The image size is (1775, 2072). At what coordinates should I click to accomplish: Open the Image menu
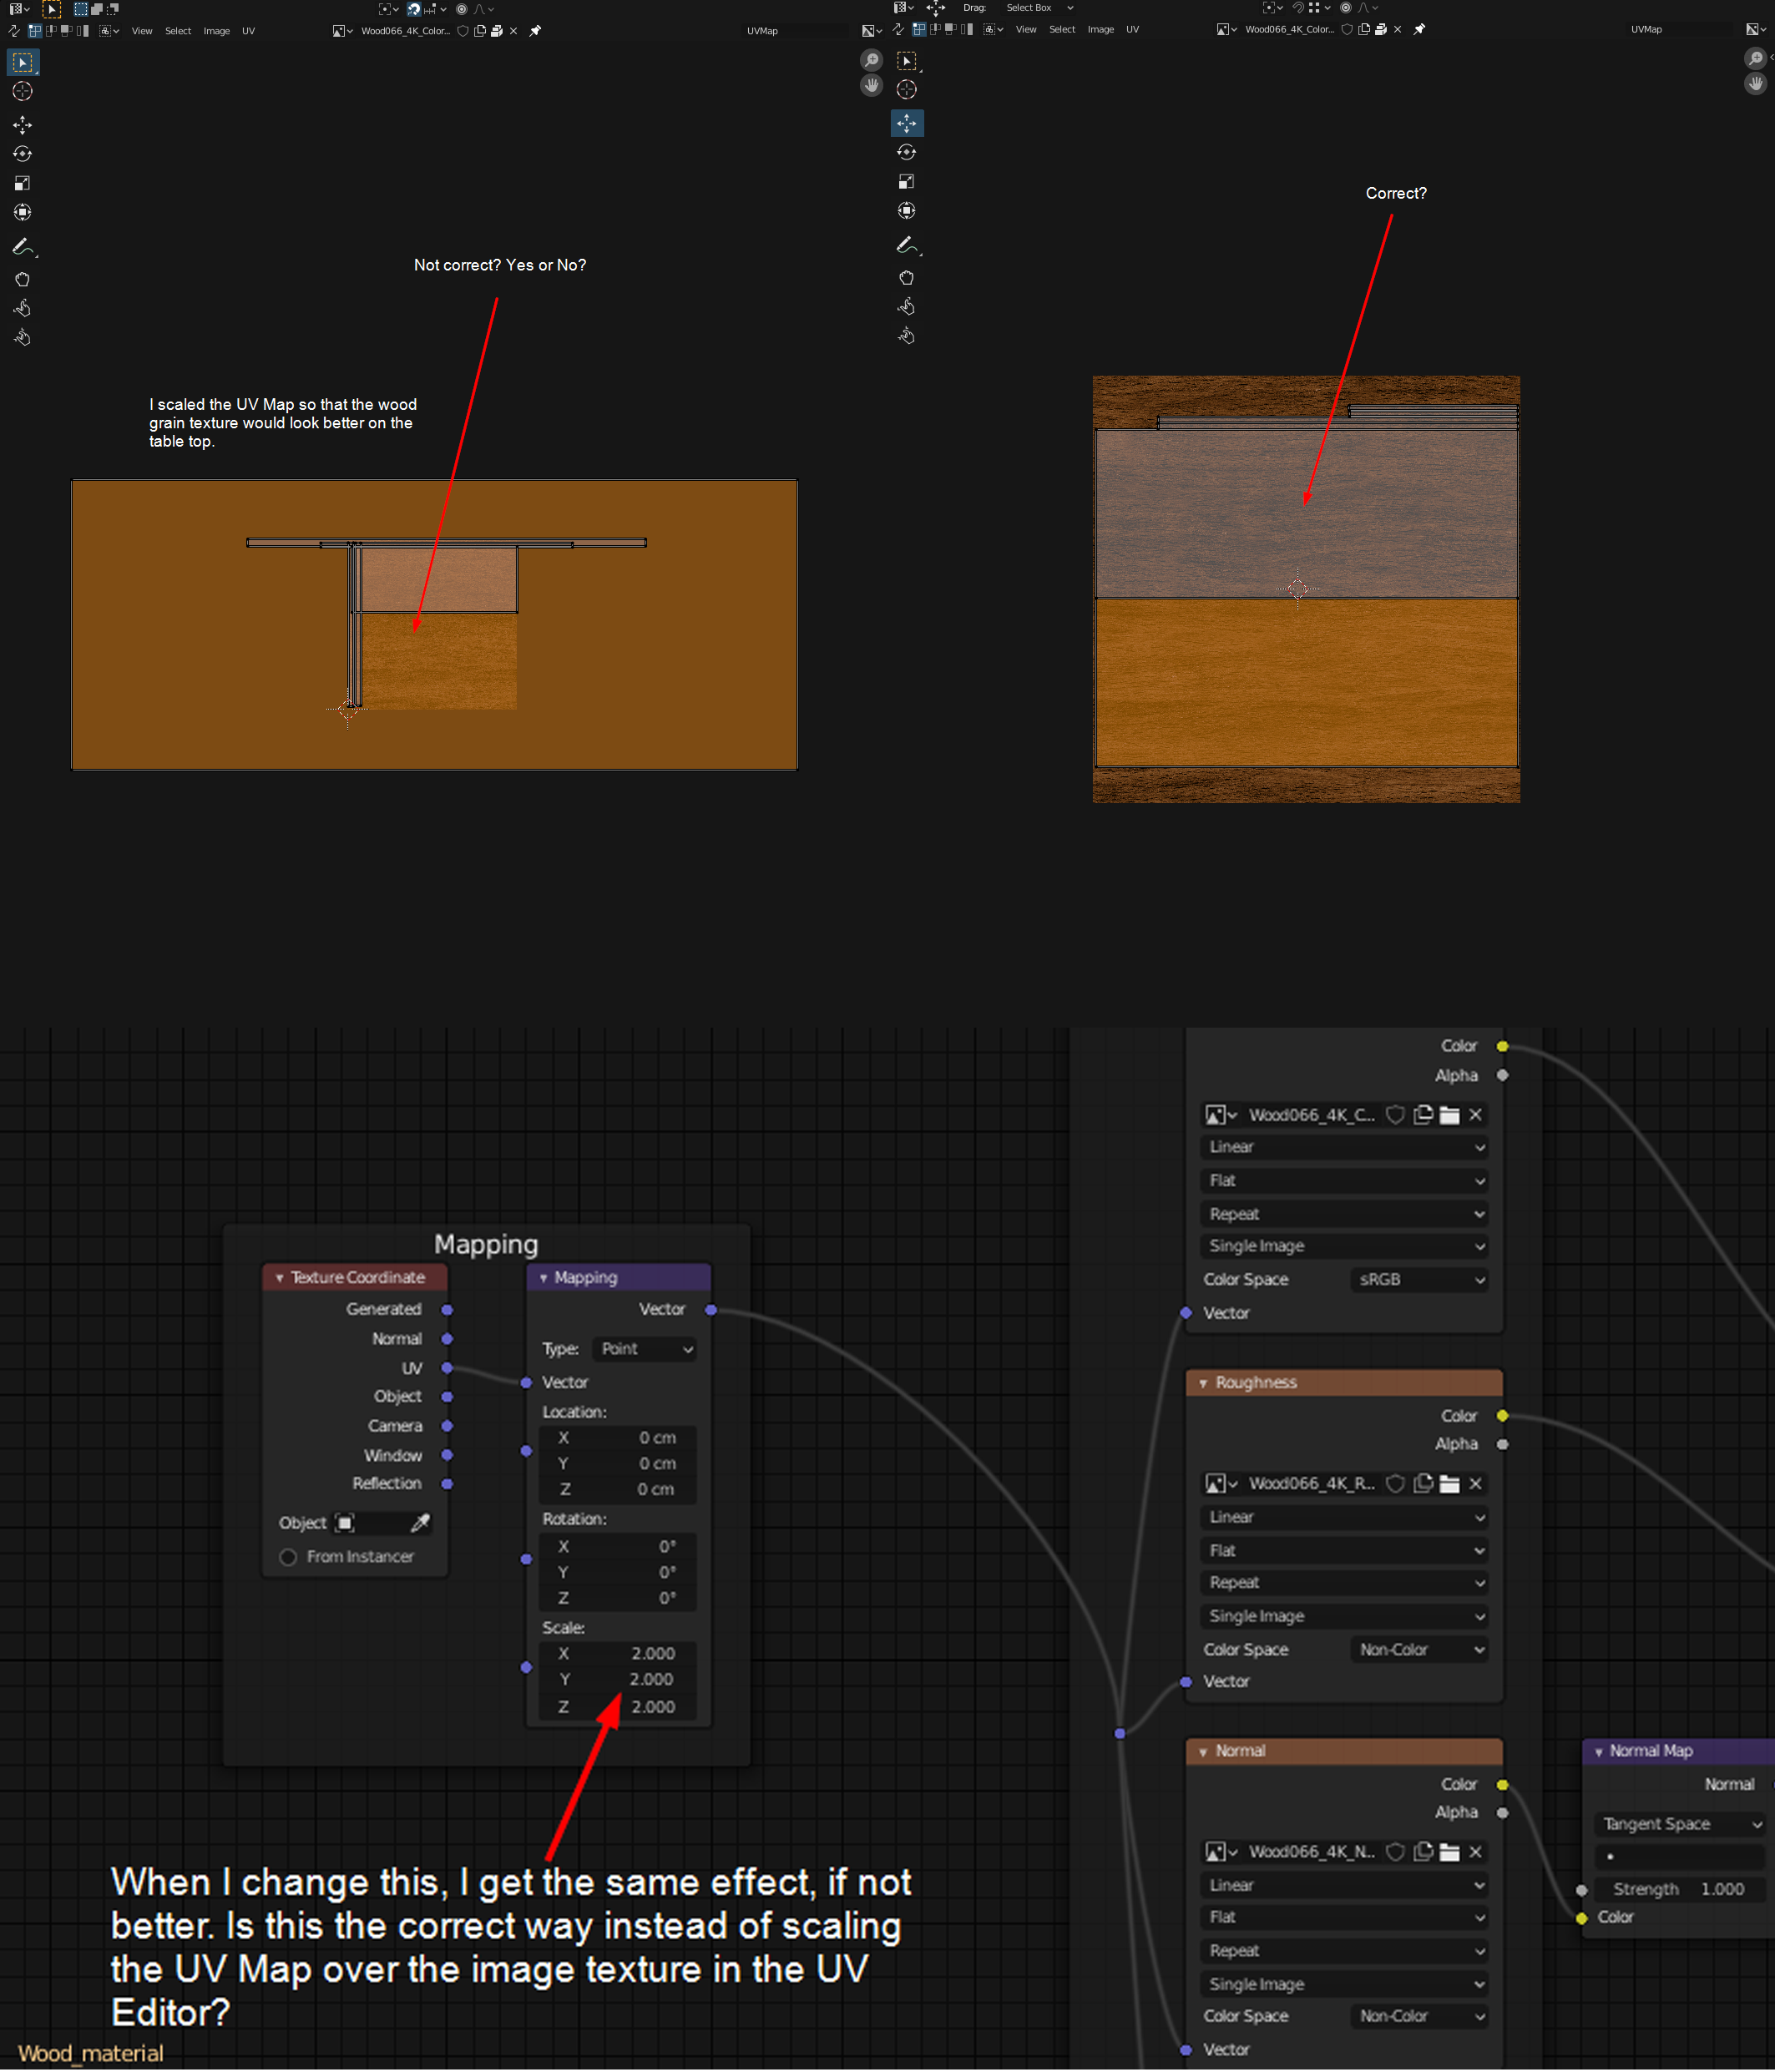click(x=217, y=31)
